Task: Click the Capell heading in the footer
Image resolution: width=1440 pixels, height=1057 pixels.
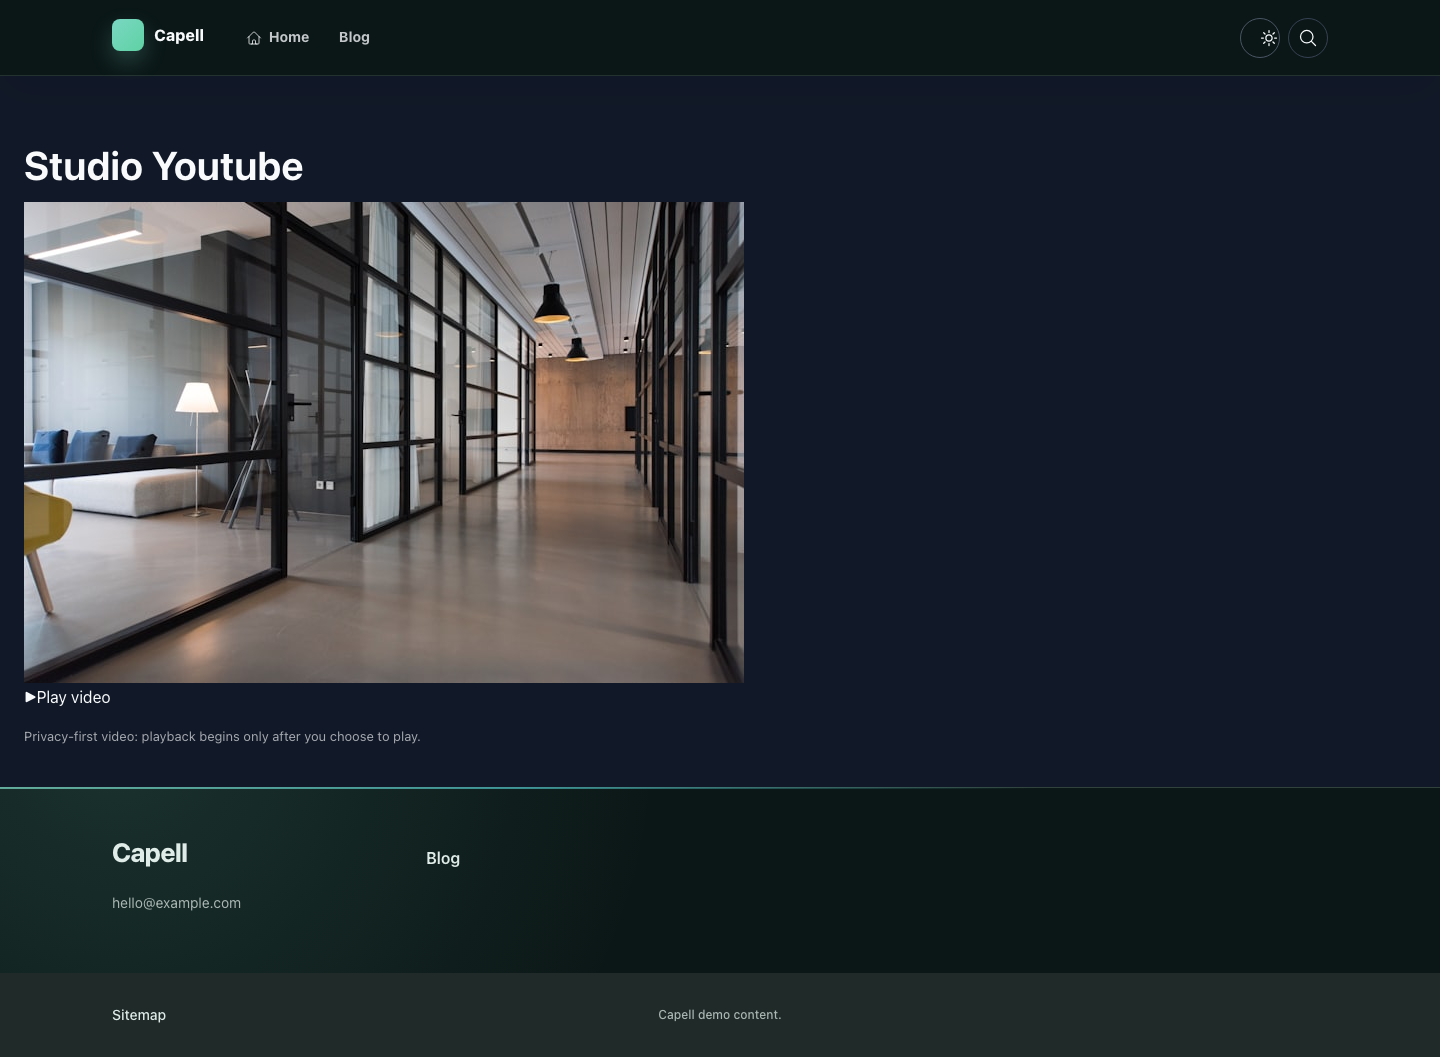Action: point(150,853)
